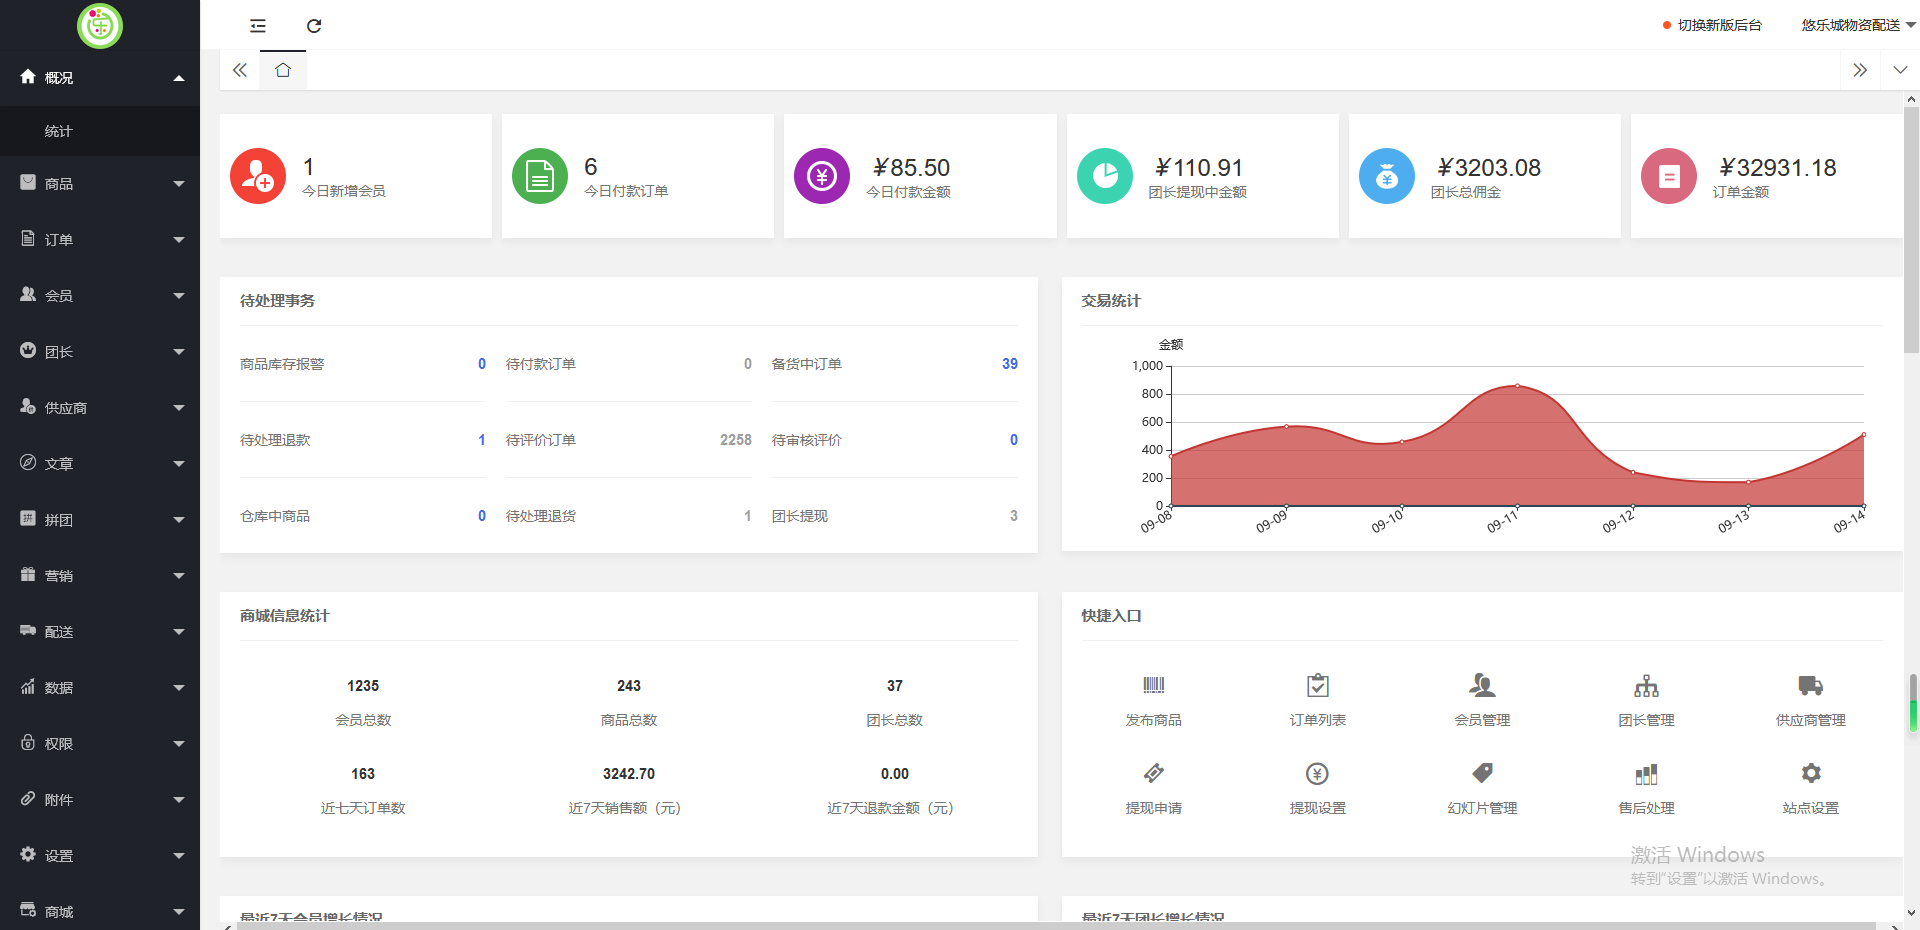
Task: Expand the 商品 sidebar menu
Action: [100, 183]
